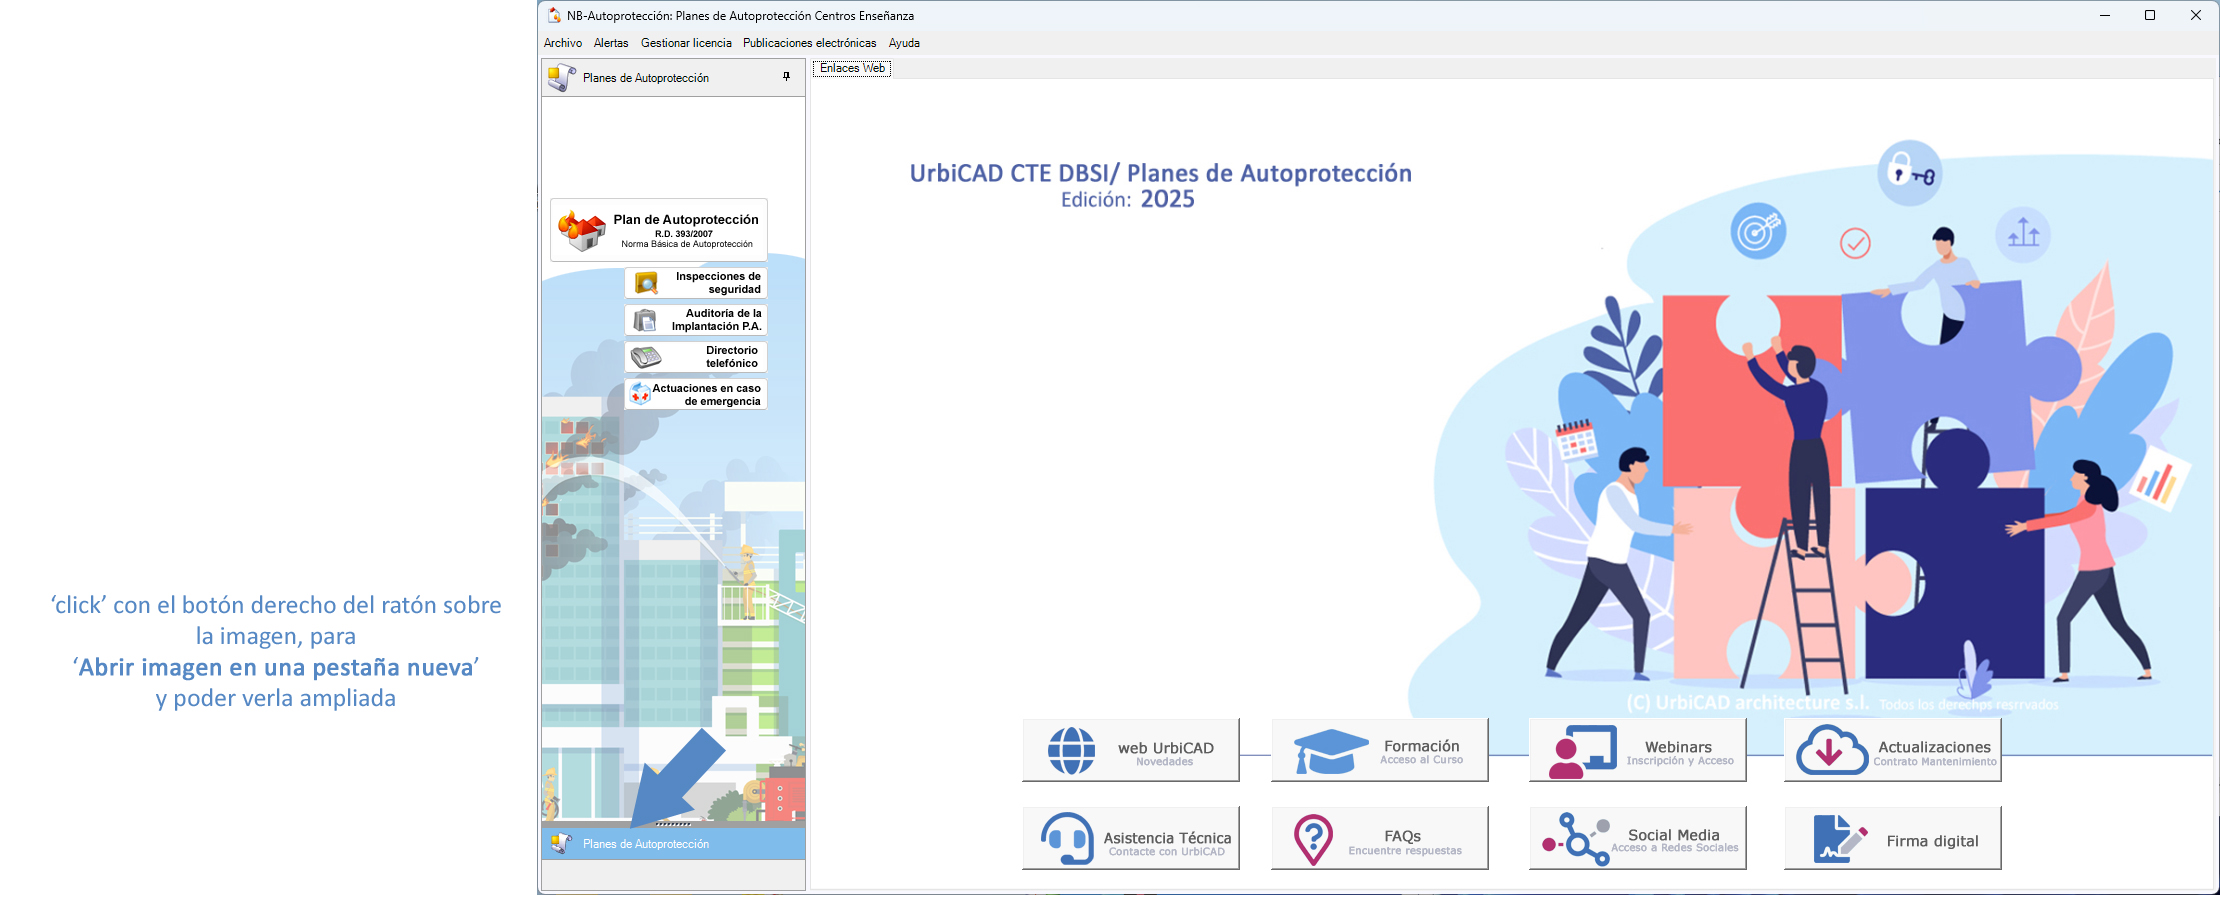Maximize the NB-Autoprotección window
The height and width of the screenshot is (910, 2220).
[2150, 15]
